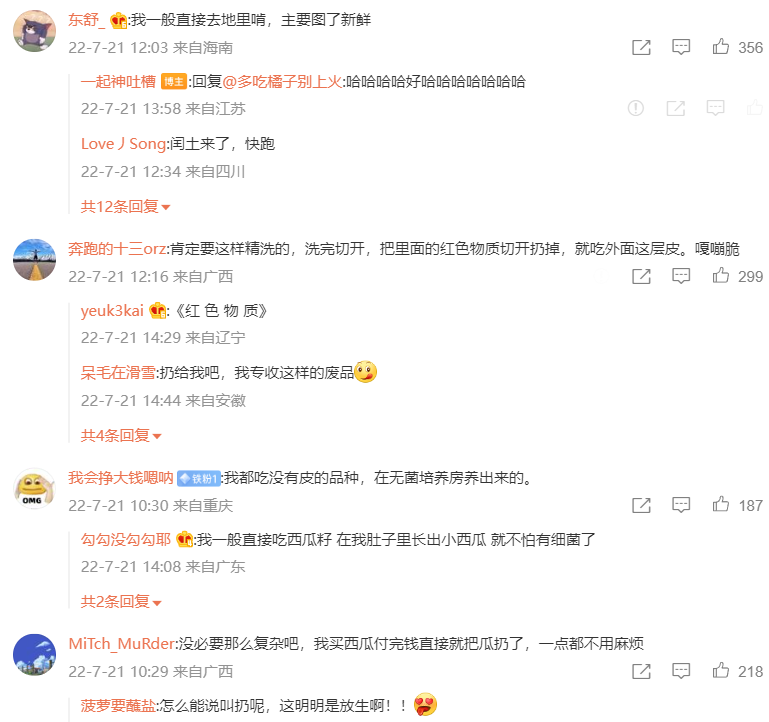Screen dimensions: 769x722
Task: Report 一起神吐槽's reply with the alert icon
Action: (x=636, y=108)
